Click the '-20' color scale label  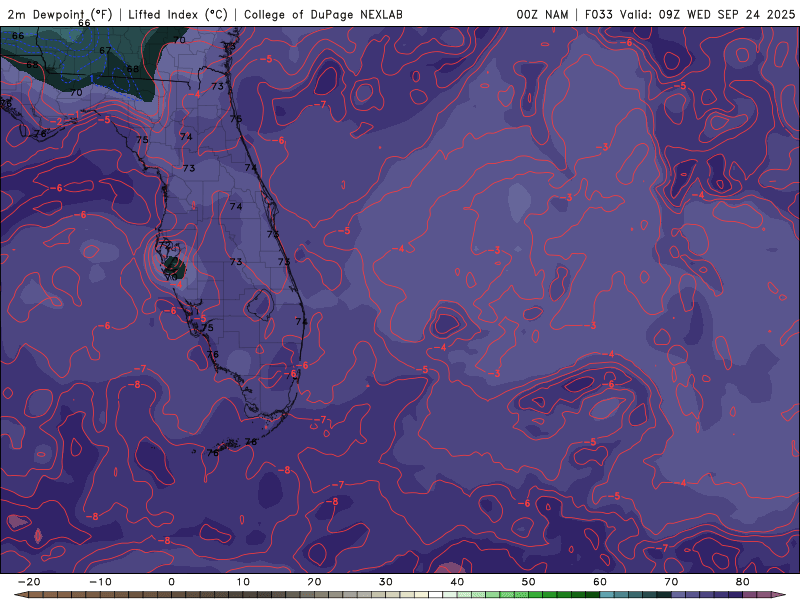29,582
